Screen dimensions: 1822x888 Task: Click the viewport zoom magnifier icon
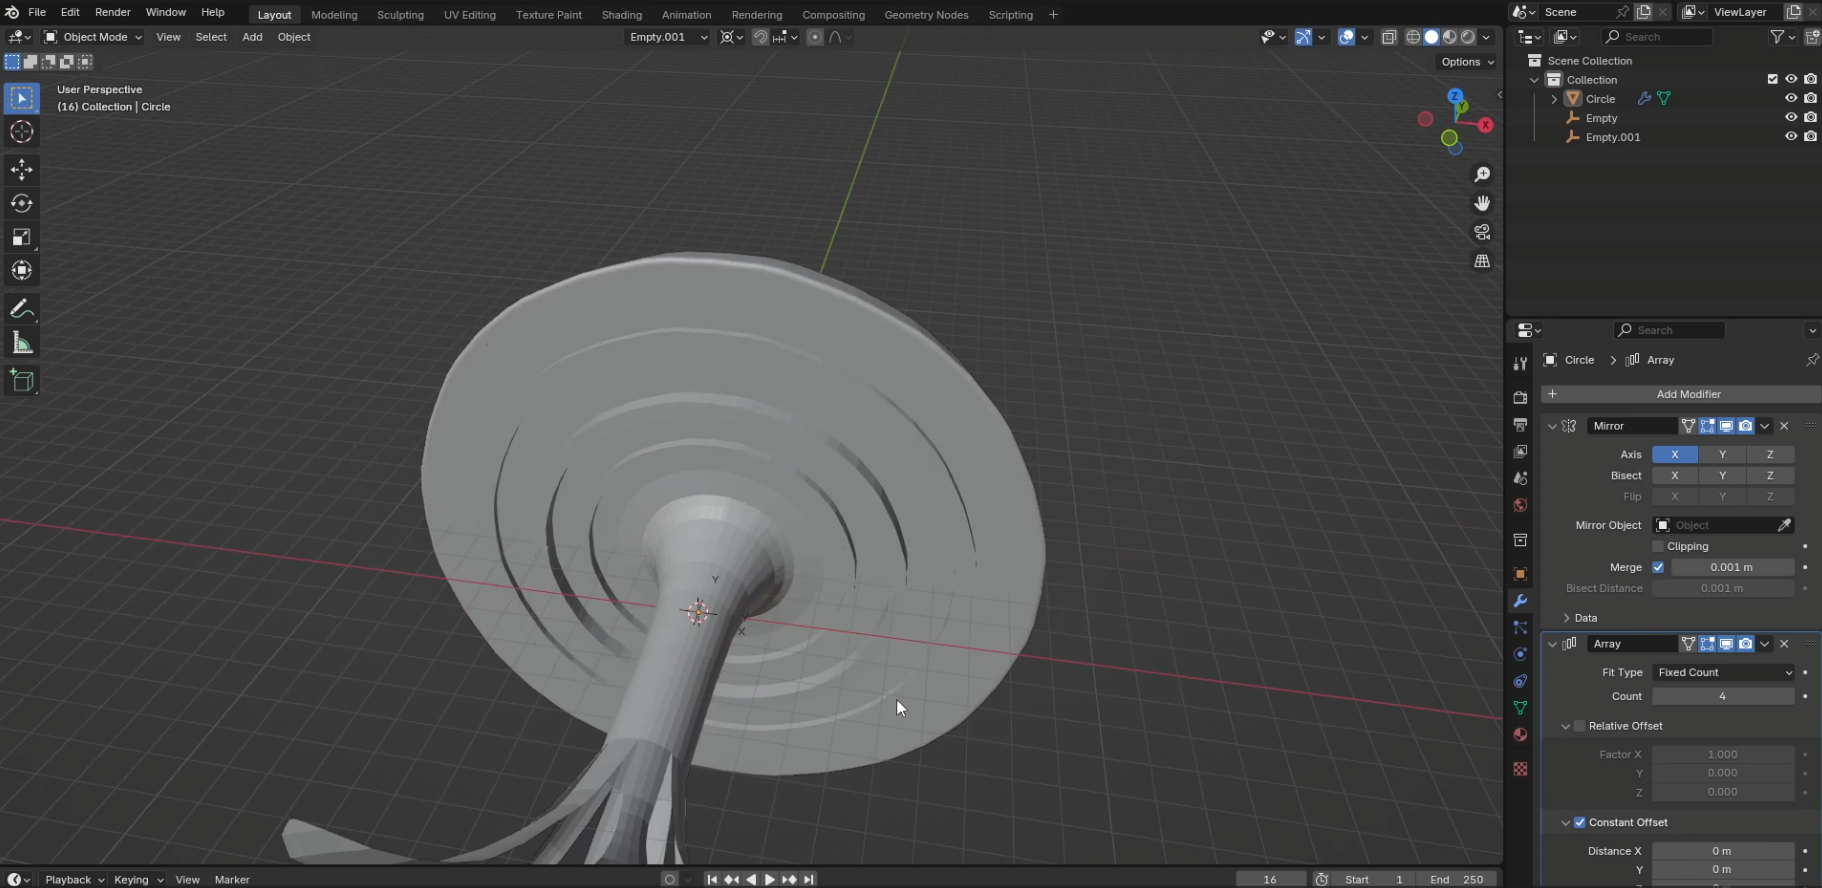(x=1482, y=175)
